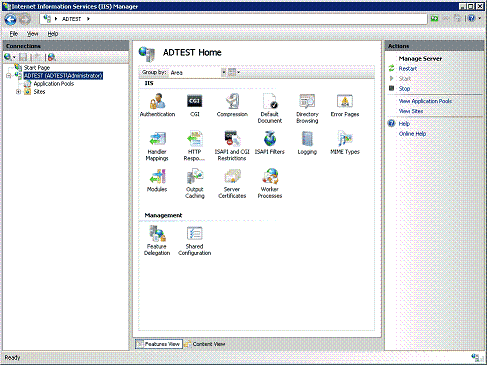Open the Authentication feature icon
Viewport: 487px width, 365px height.
click(157, 105)
